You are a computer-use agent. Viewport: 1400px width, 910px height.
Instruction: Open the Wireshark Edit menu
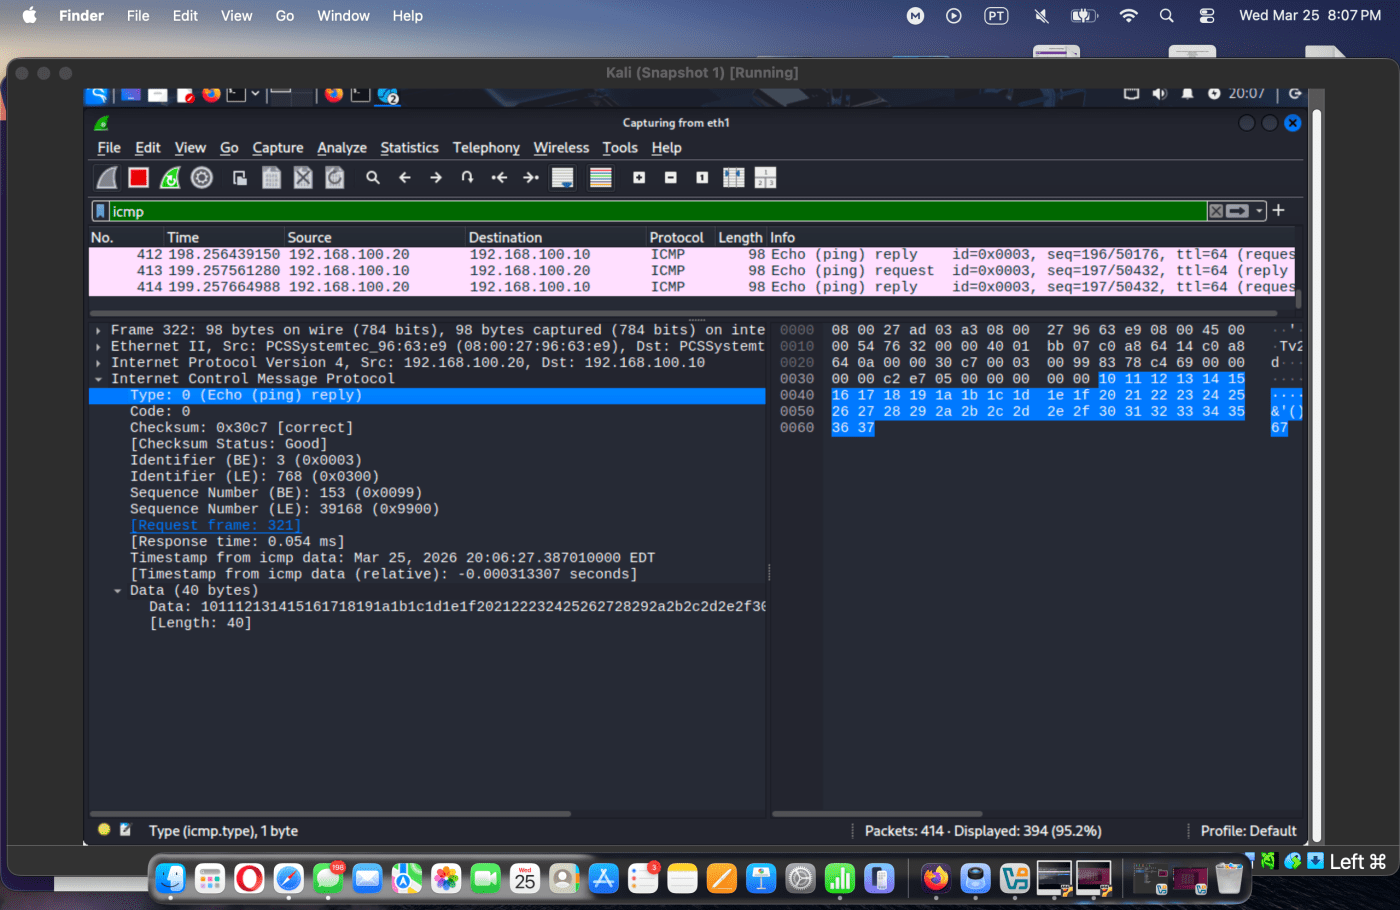click(x=148, y=148)
